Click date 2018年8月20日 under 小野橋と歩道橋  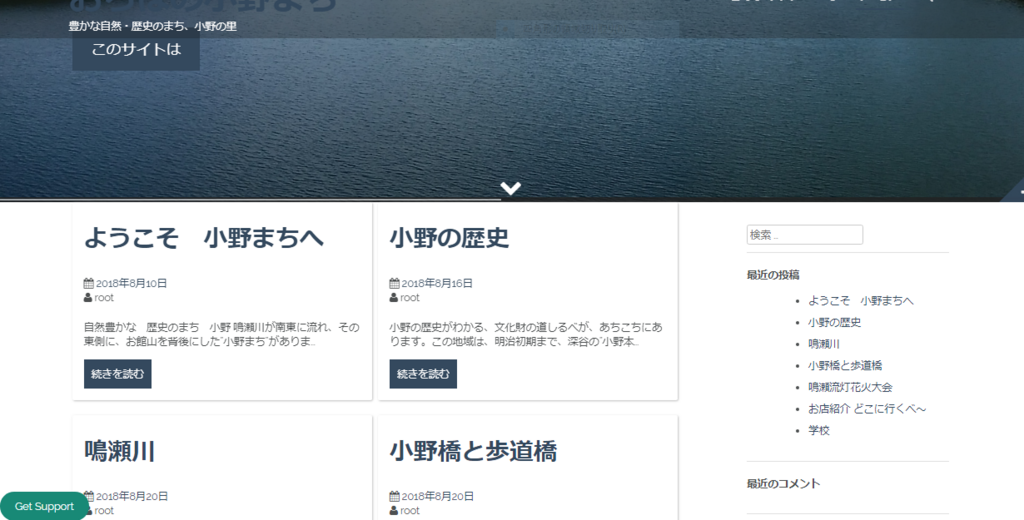tap(438, 496)
